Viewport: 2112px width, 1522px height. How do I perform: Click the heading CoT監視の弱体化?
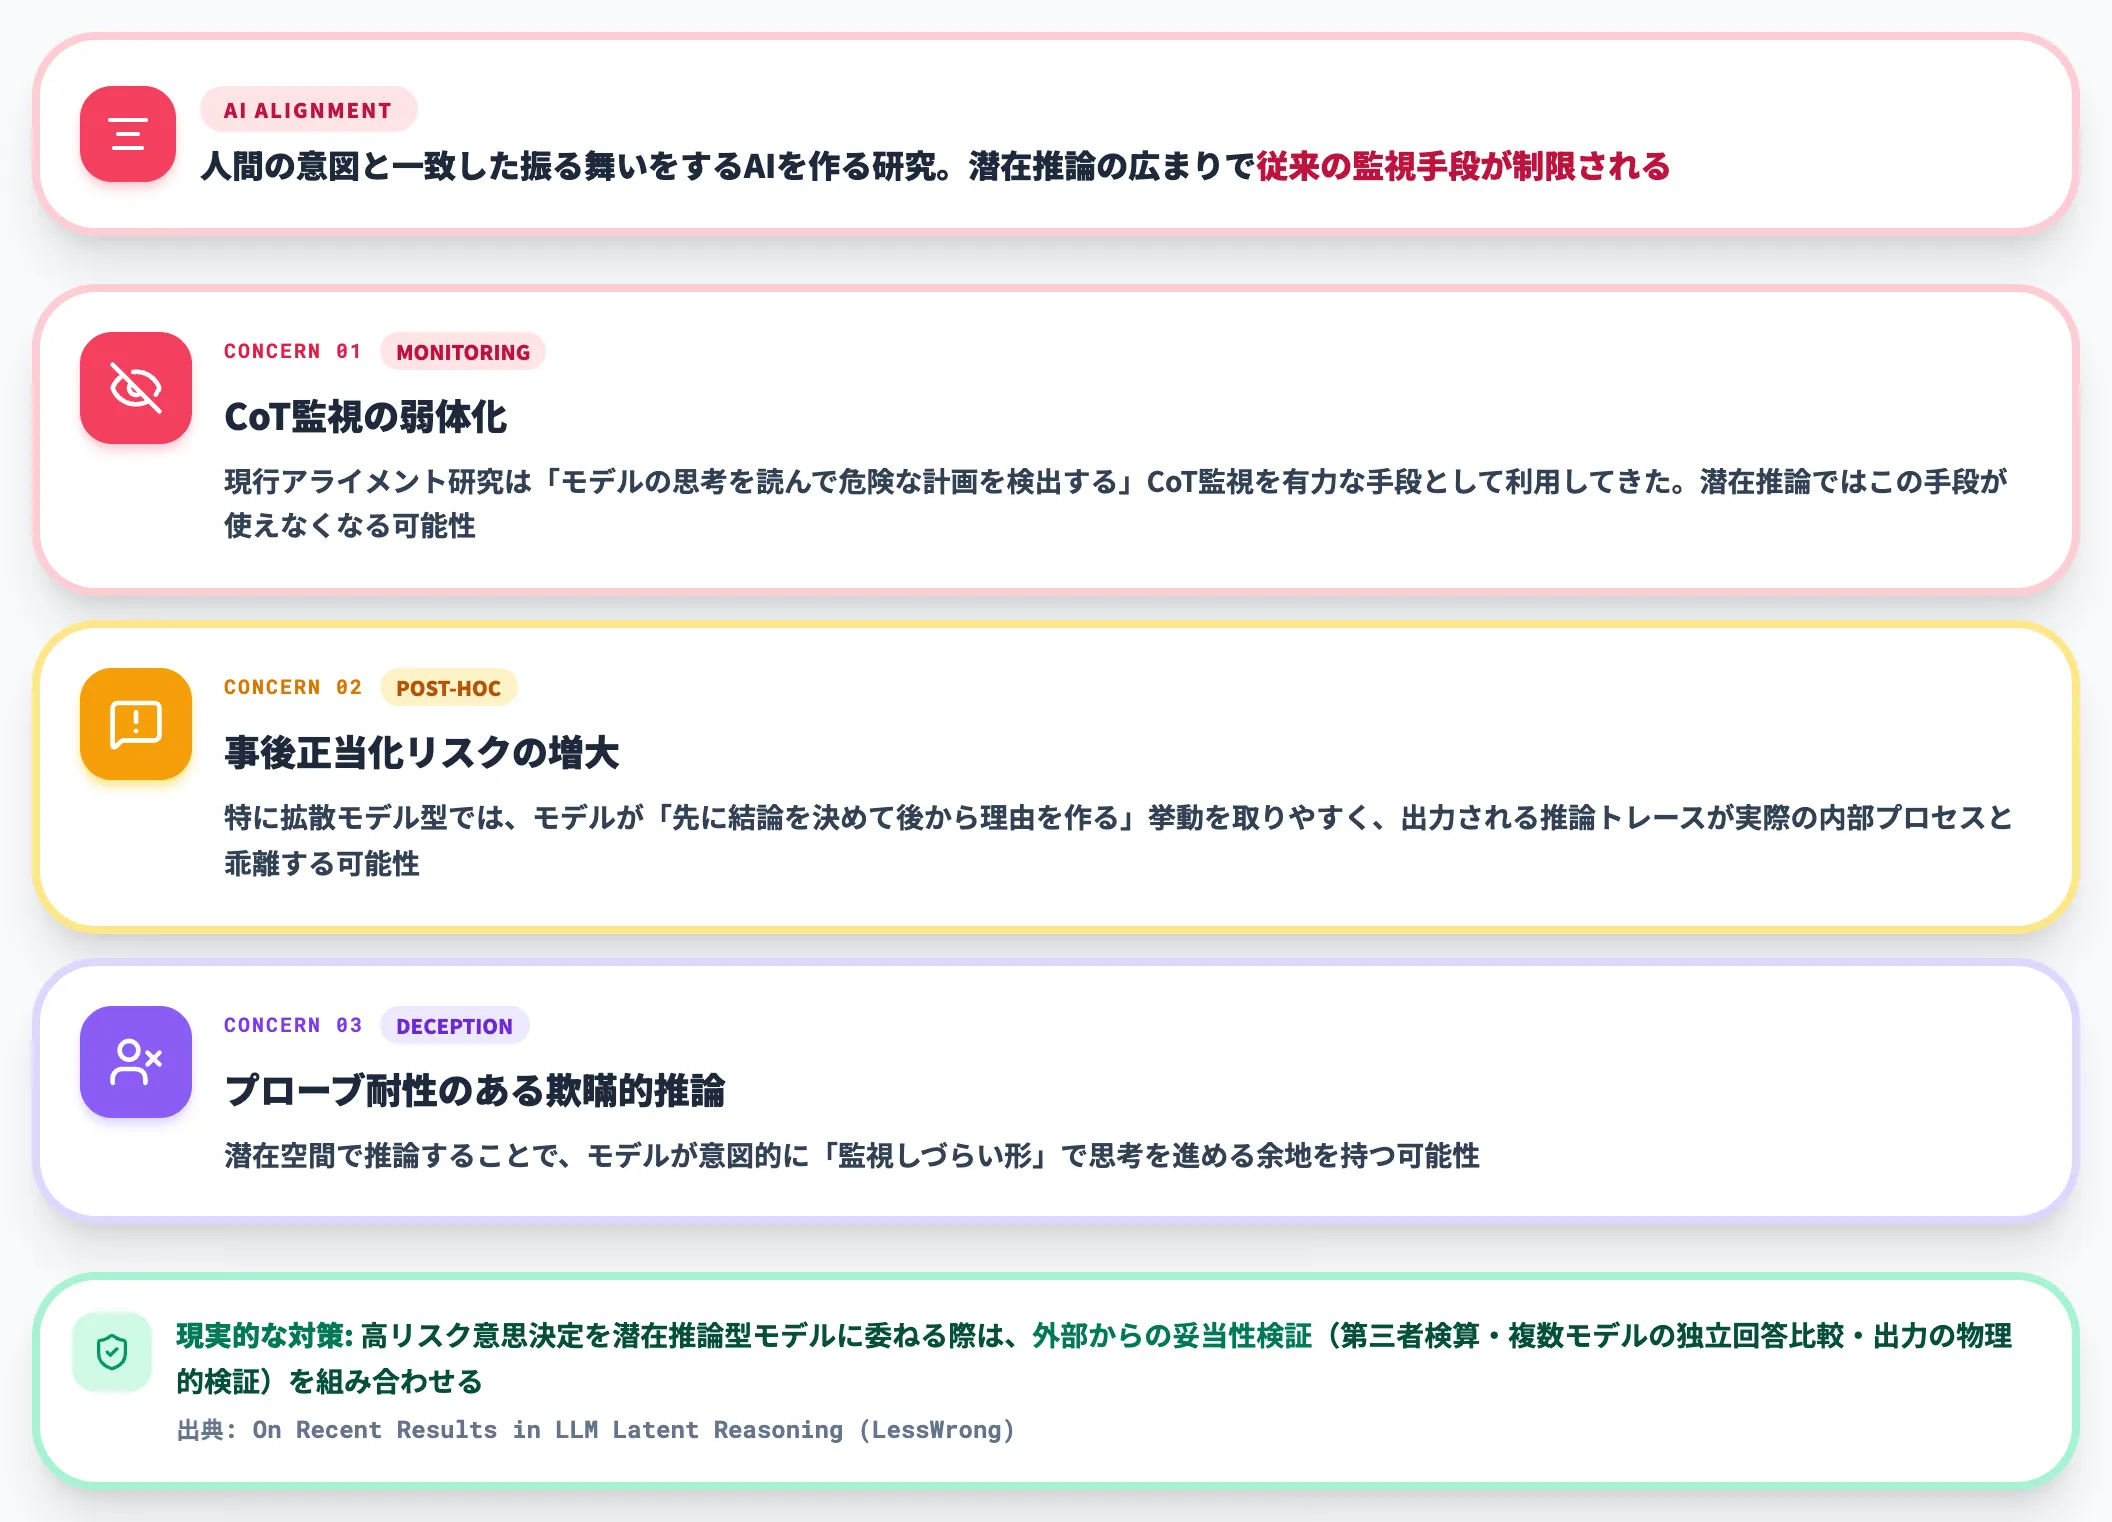(366, 417)
